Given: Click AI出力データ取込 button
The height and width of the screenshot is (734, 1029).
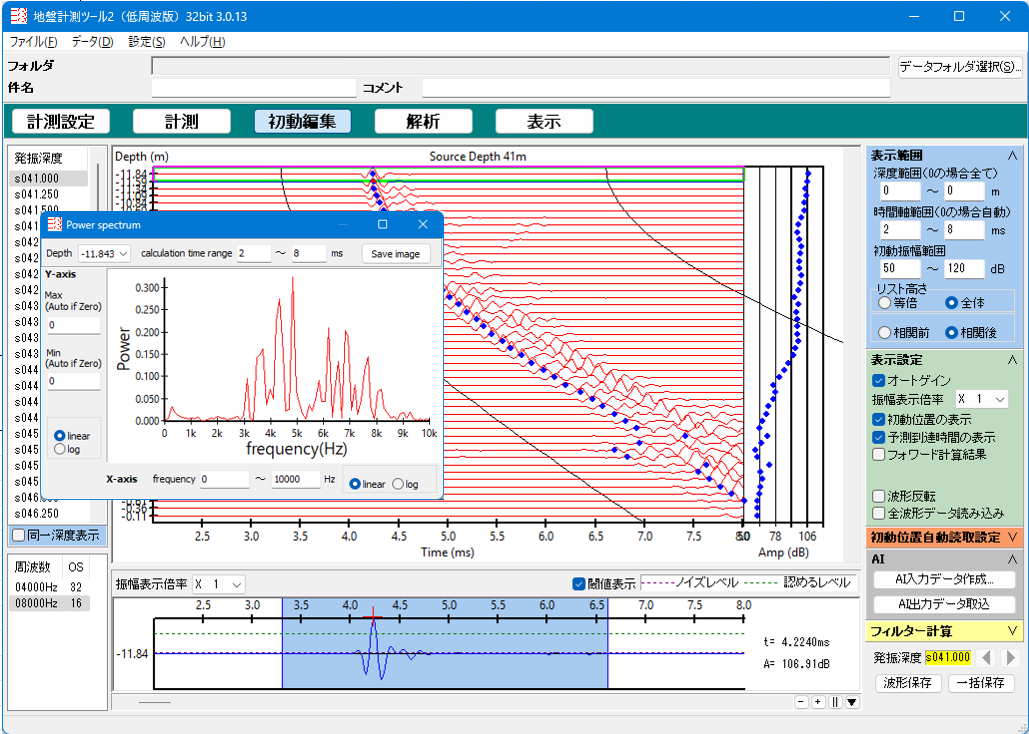Looking at the screenshot, I should pos(944,604).
